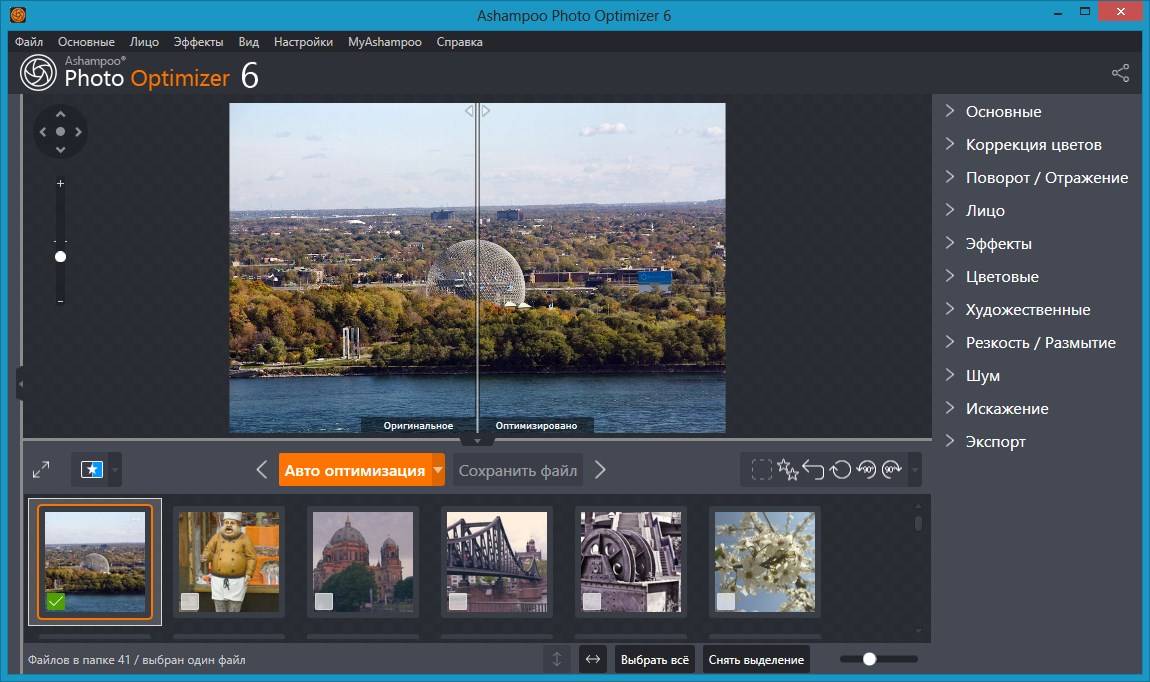This screenshot has height=682, width=1150.
Task: Click the Сохранить файл button
Action: click(518, 470)
